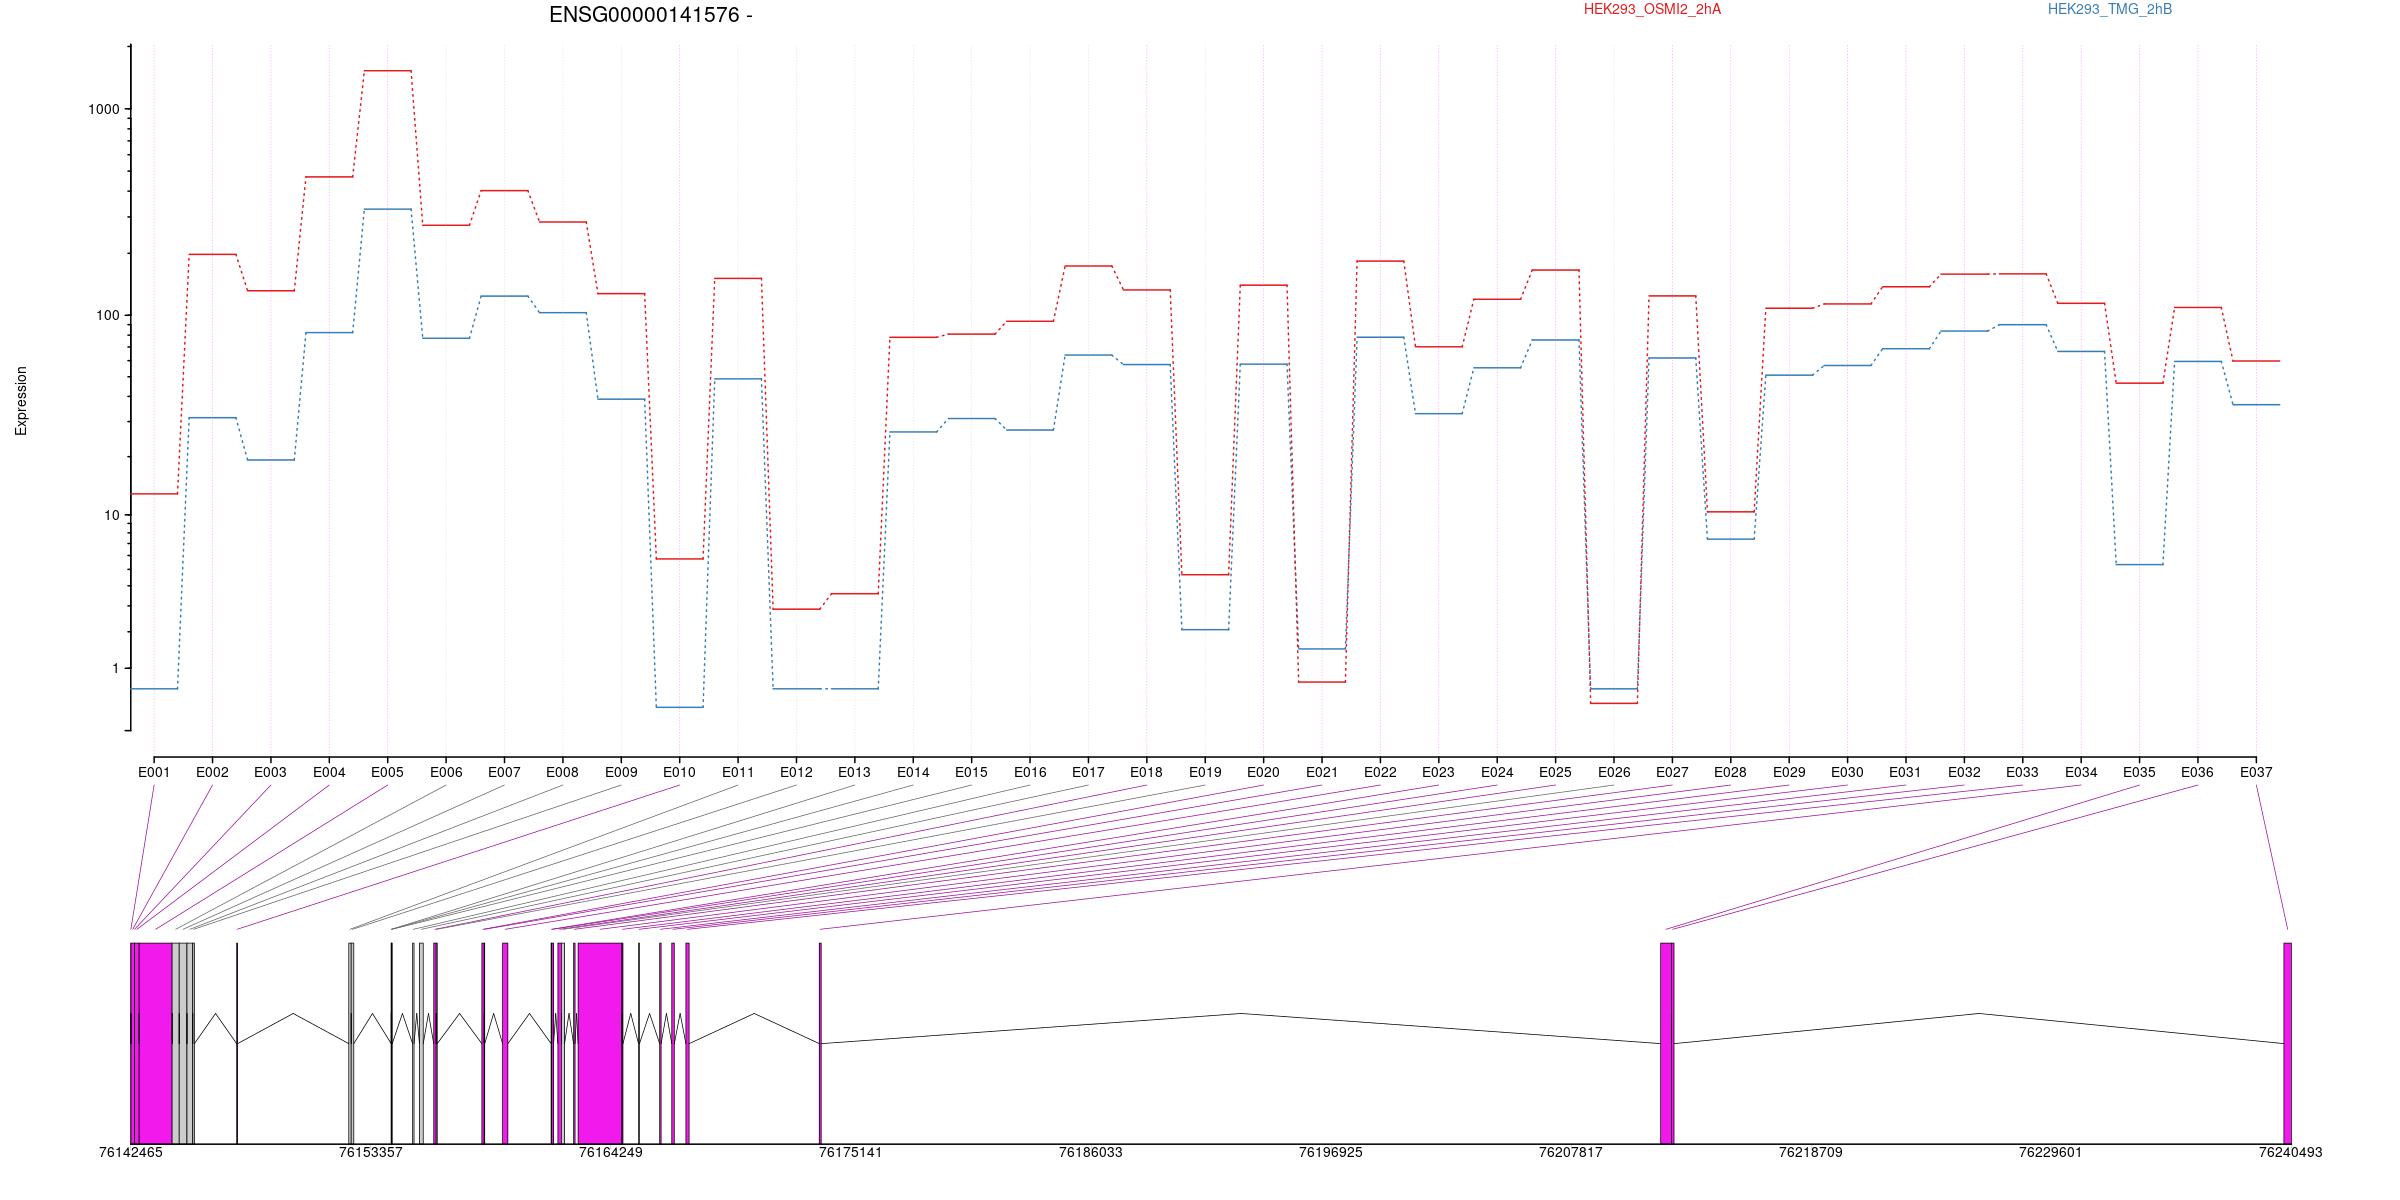Click genomic coordinate 76153357
The image size is (2400, 1200).
pos(371,1153)
